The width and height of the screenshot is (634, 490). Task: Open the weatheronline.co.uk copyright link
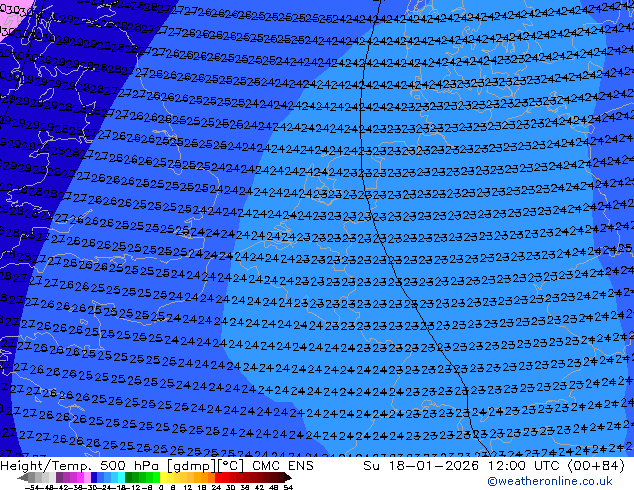pyautogui.click(x=550, y=481)
